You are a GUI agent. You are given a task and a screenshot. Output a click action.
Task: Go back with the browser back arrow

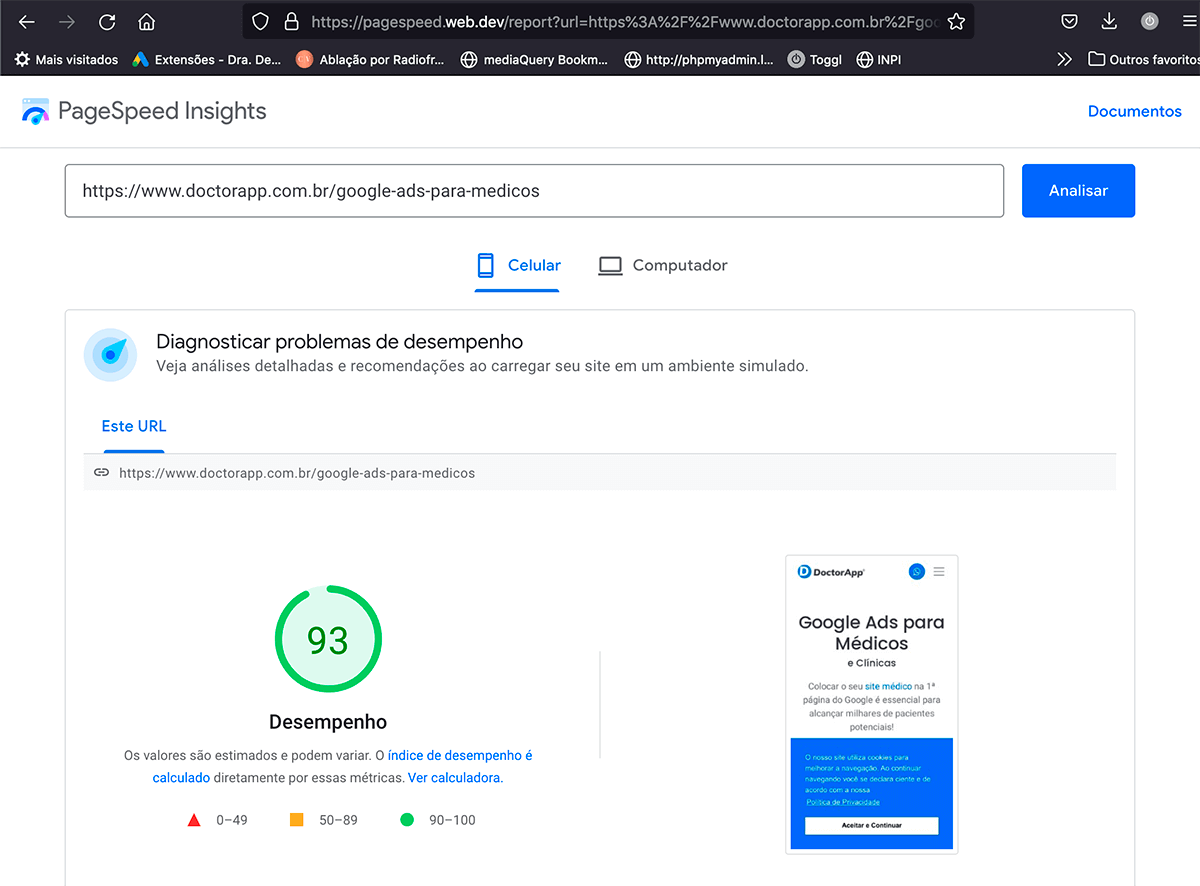pos(27,21)
